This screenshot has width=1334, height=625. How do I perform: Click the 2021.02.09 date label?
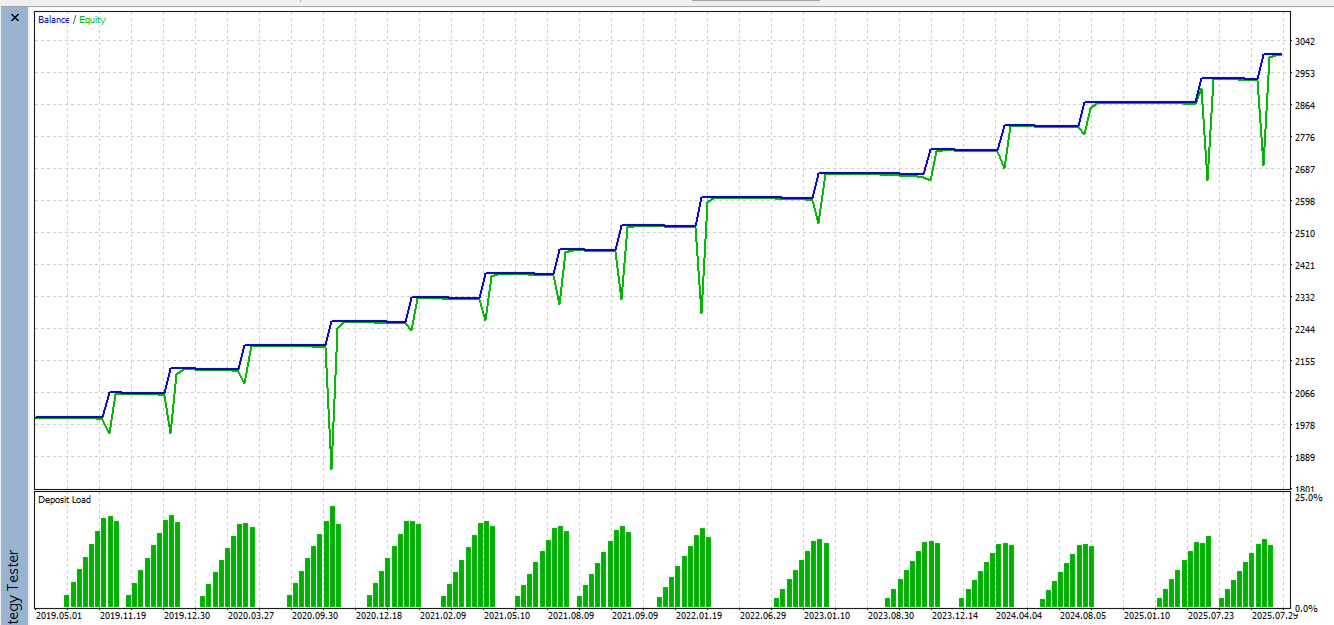coord(444,616)
